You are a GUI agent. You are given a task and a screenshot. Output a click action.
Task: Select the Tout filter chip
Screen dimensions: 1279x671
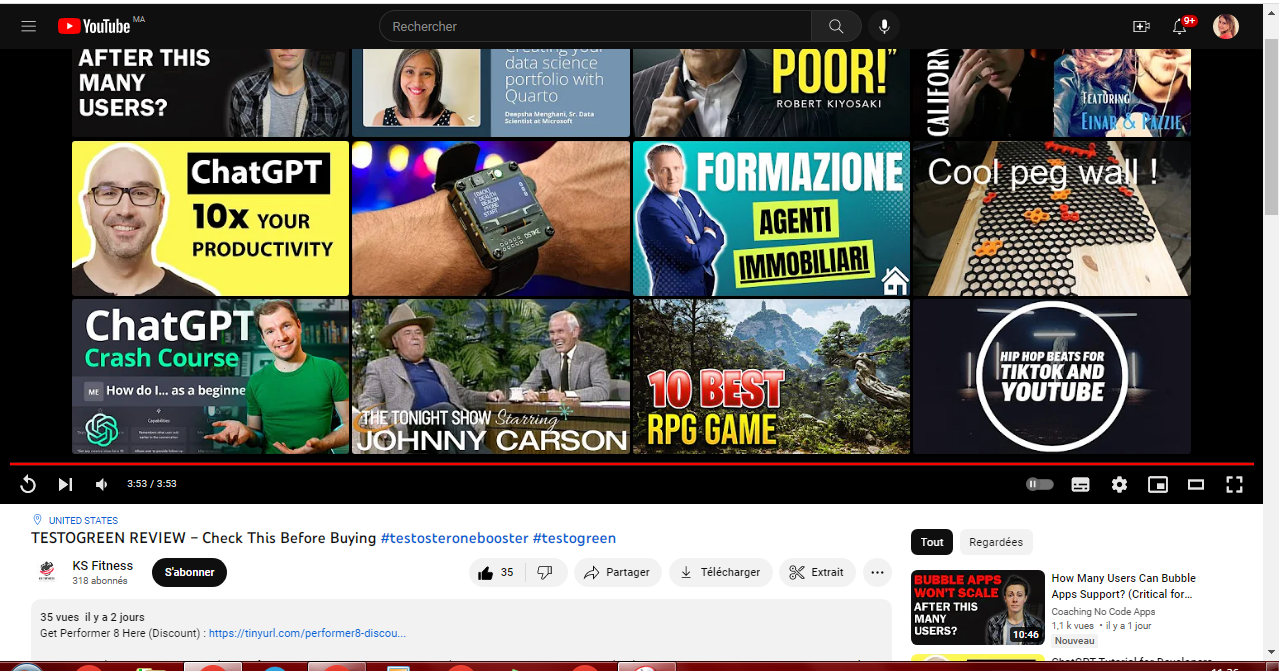click(932, 542)
